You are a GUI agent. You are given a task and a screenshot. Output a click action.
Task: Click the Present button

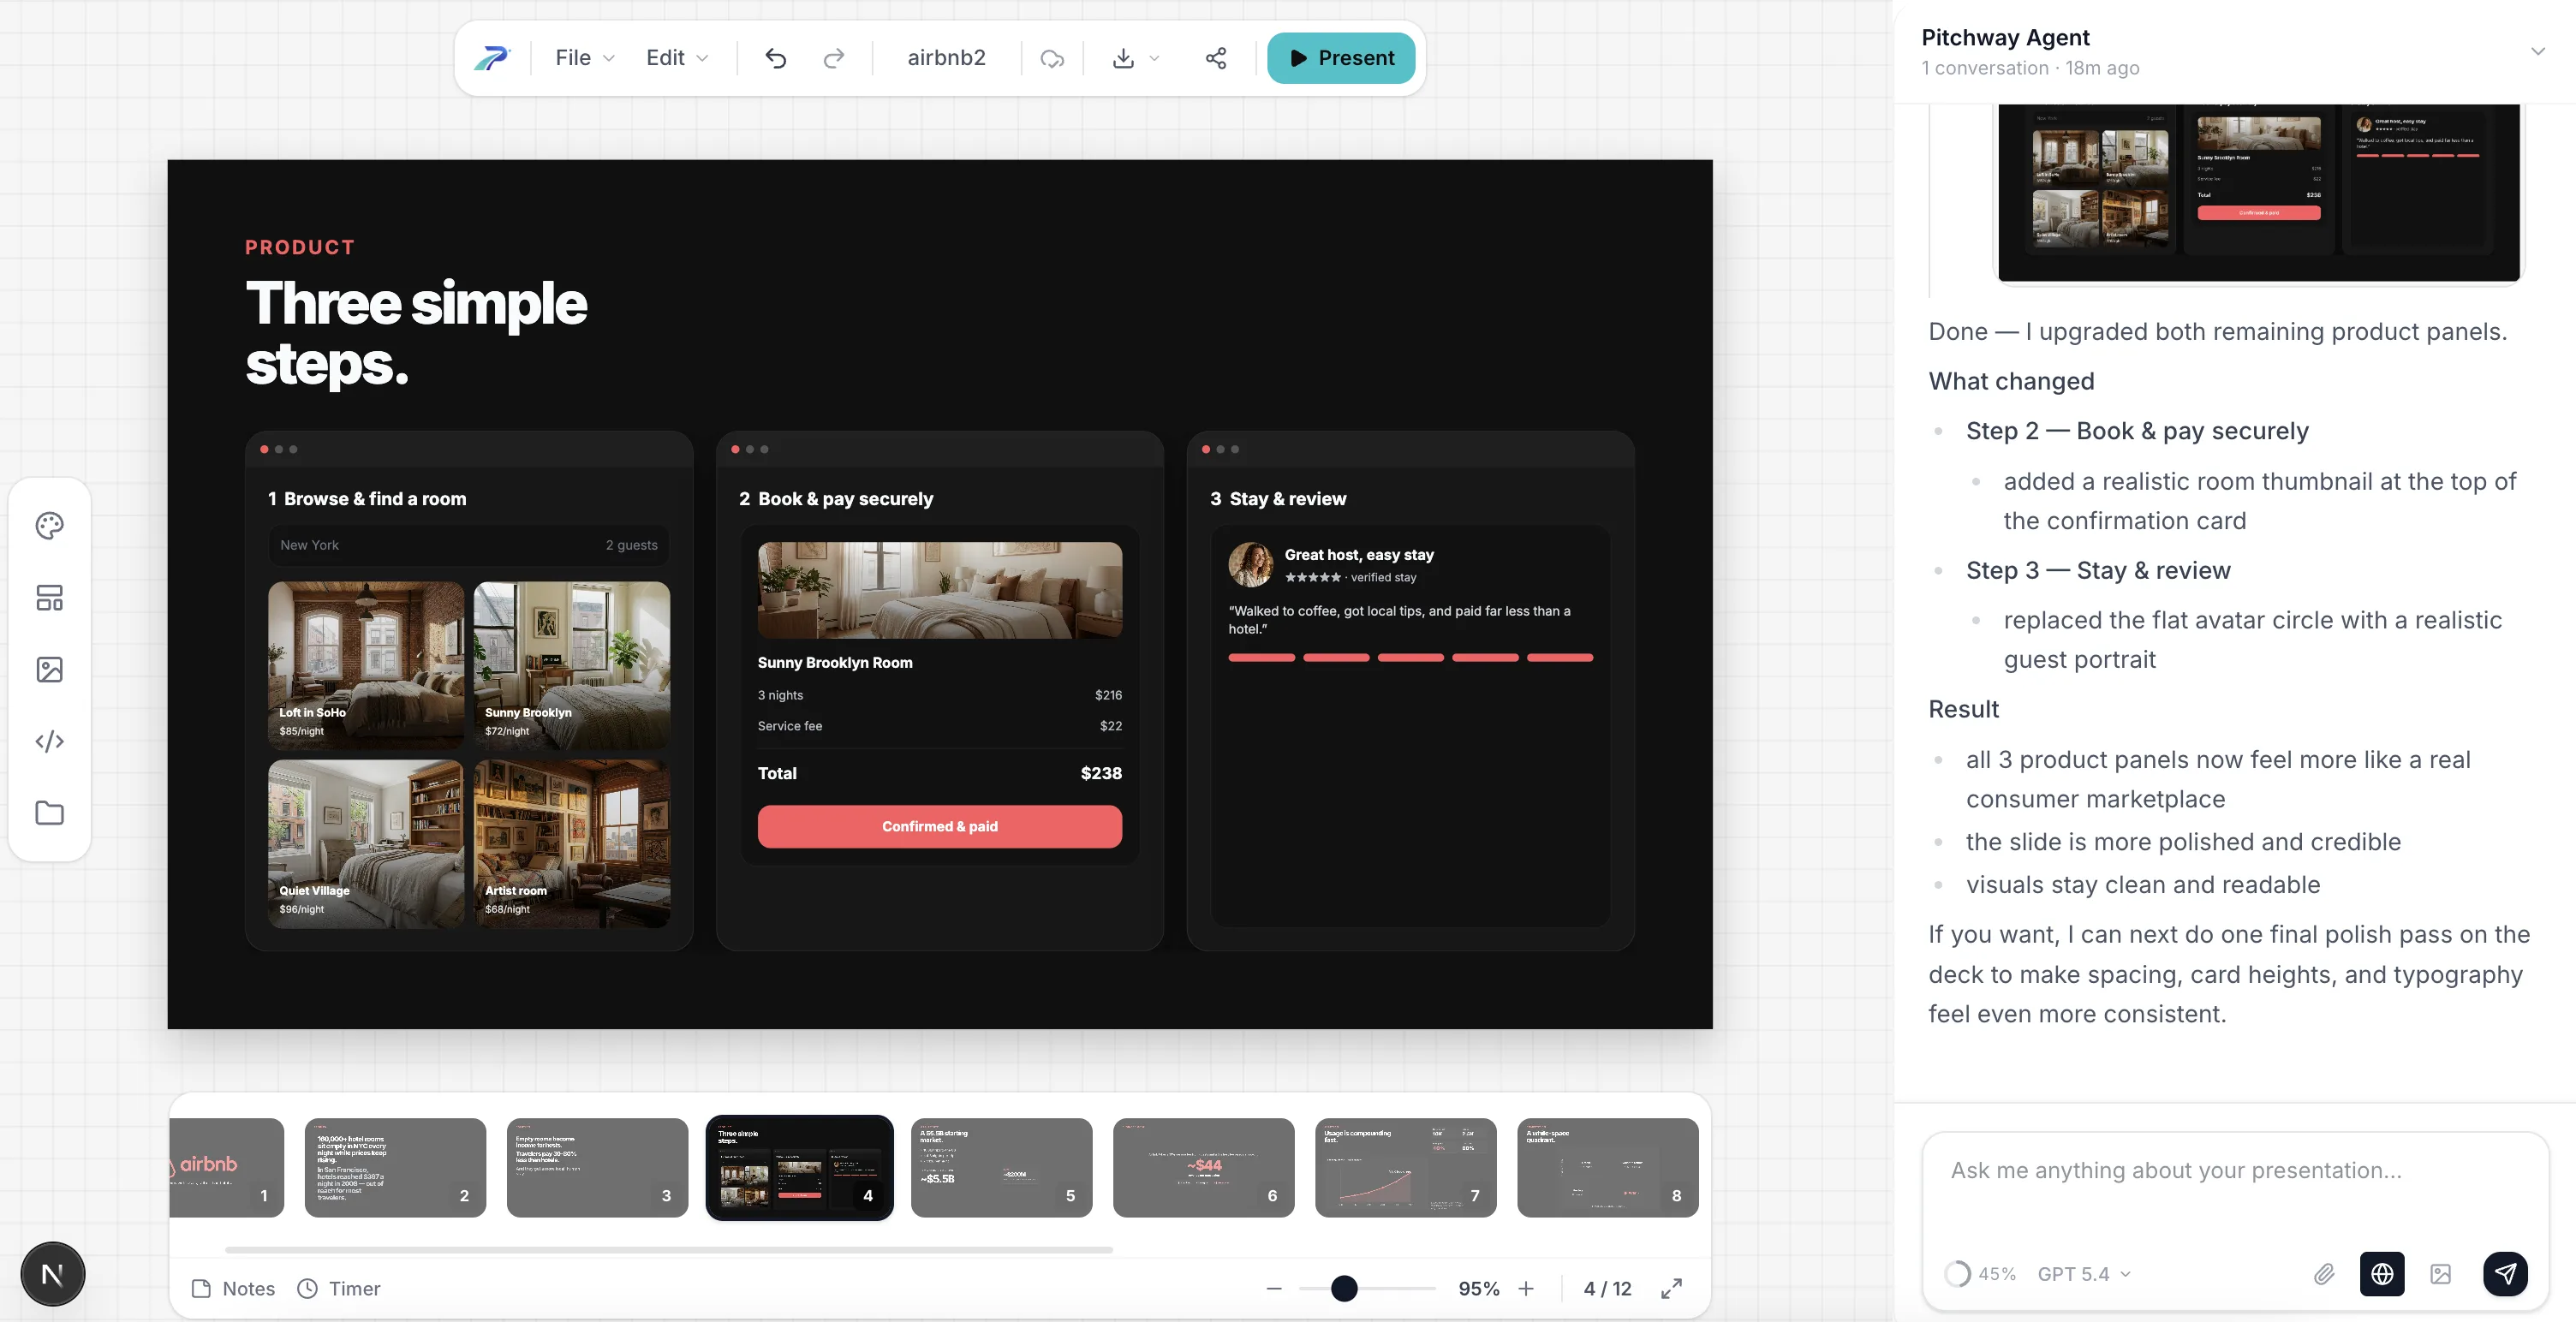coord(1341,58)
